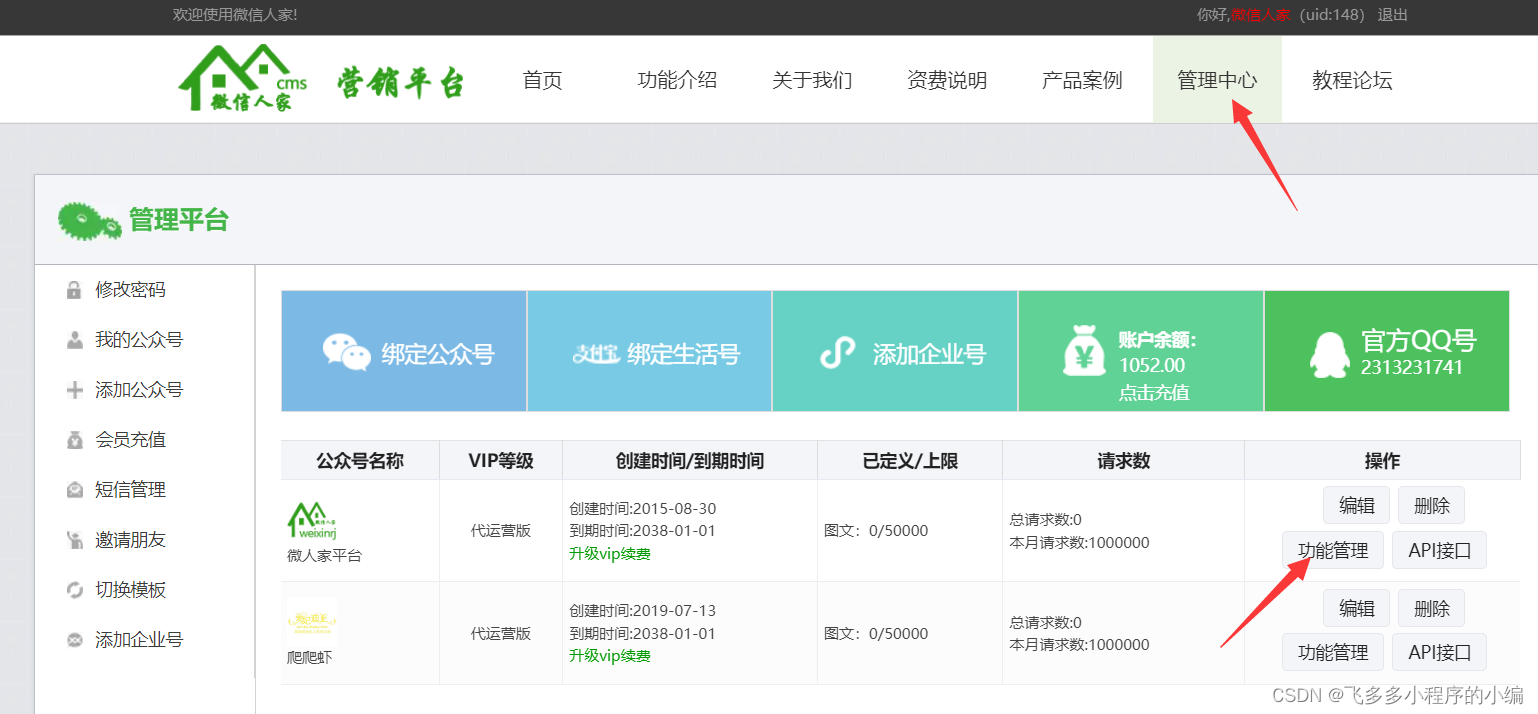Open 修改密码 in the sidebar
Screen dimensions: 1538x714
click(130, 290)
